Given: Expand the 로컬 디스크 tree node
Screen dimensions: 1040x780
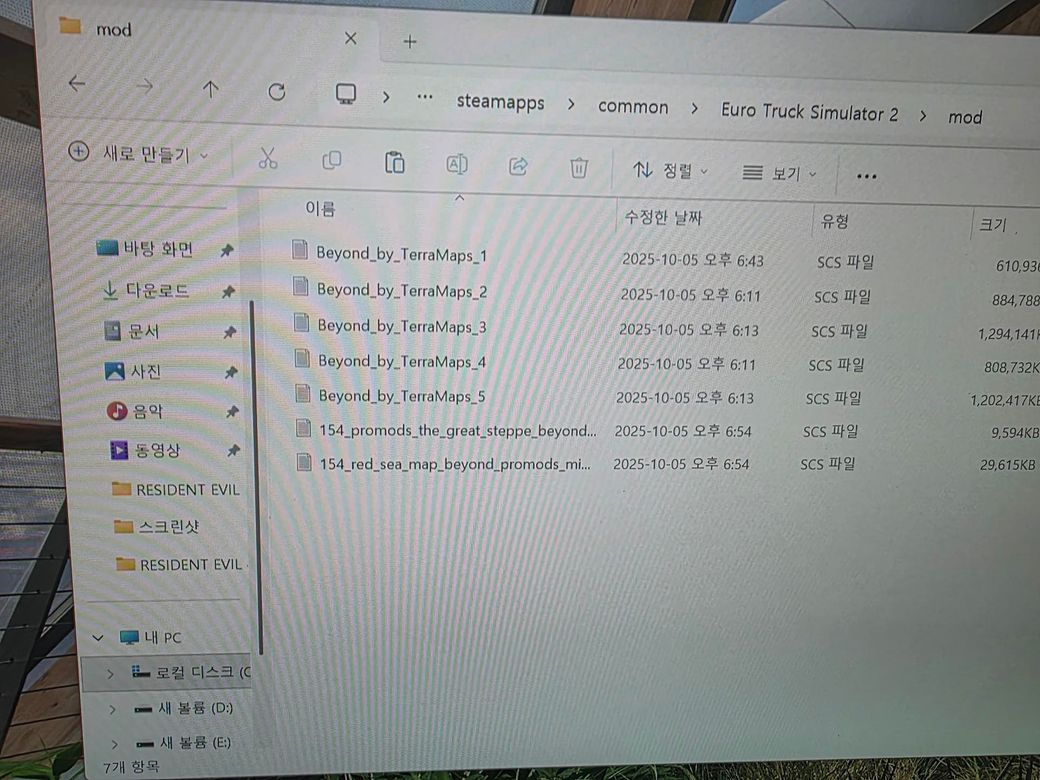Looking at the screenshot, I should click(110, 673).
